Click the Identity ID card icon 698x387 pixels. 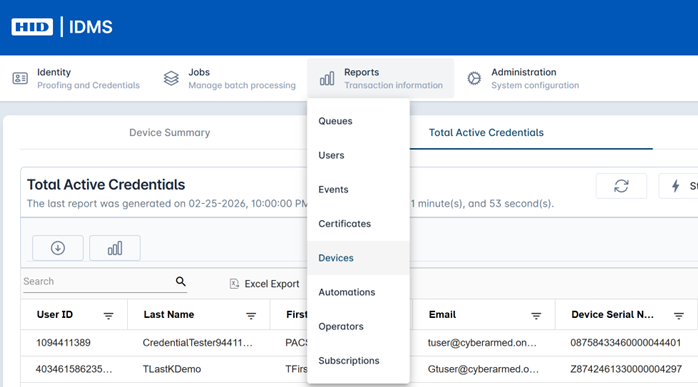20,78
